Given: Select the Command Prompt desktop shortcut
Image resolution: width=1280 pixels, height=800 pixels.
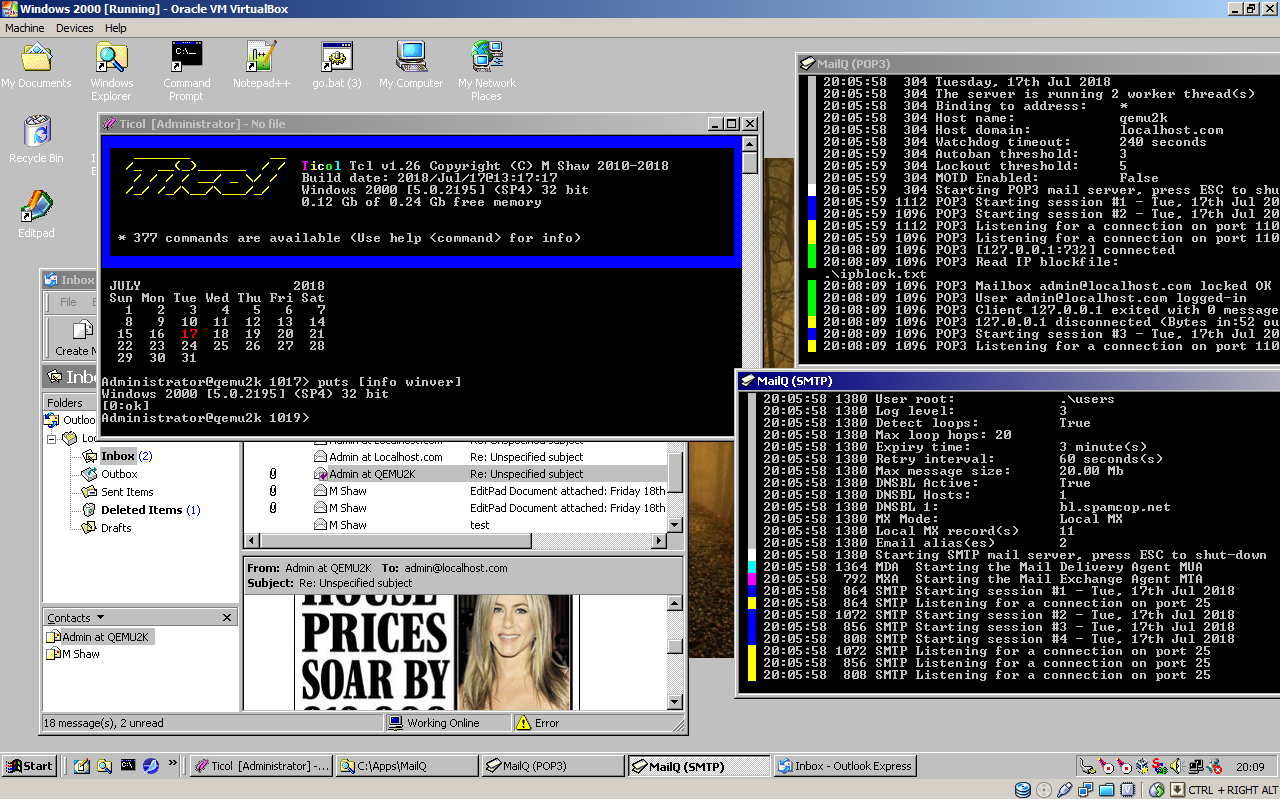Looking at the screenshot, I should [x=187, y=71].
